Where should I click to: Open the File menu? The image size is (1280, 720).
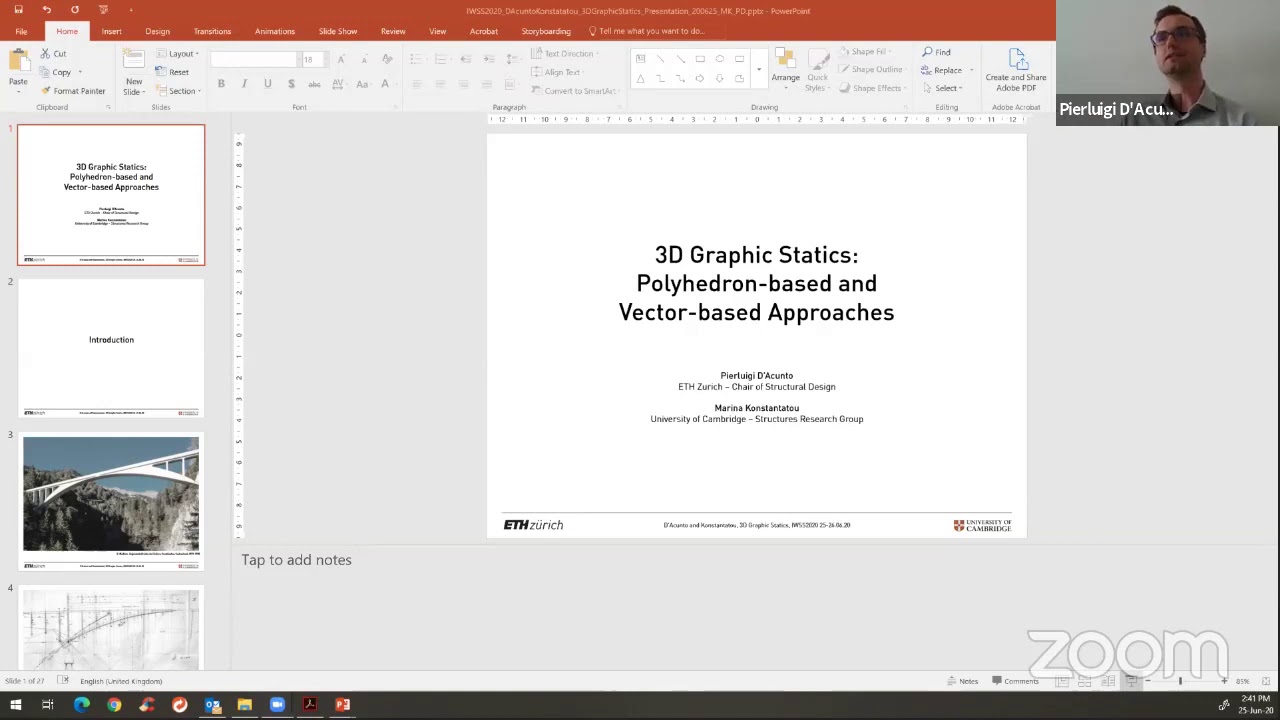point(21,31)
